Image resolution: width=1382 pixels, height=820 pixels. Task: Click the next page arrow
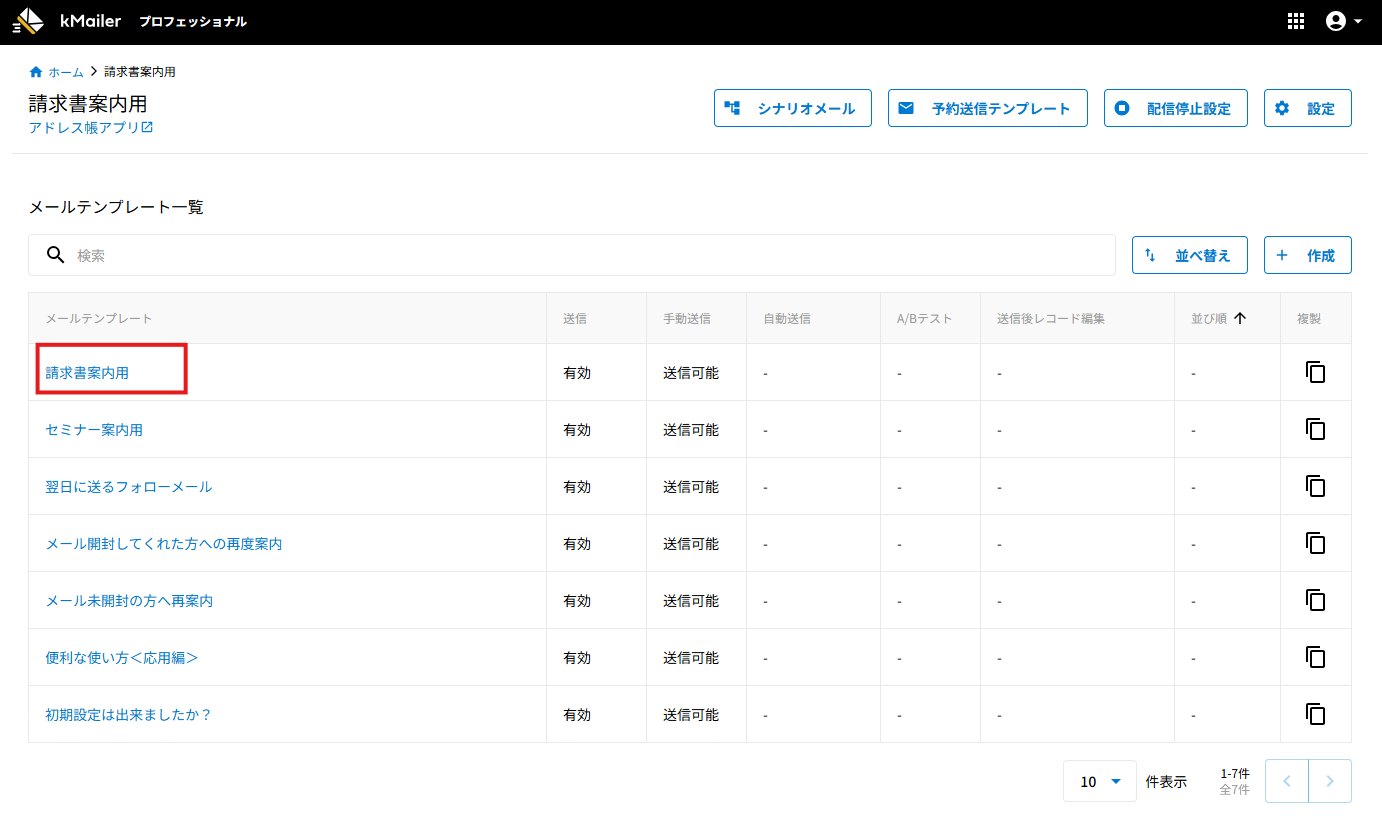click(x=1329, y=781)
